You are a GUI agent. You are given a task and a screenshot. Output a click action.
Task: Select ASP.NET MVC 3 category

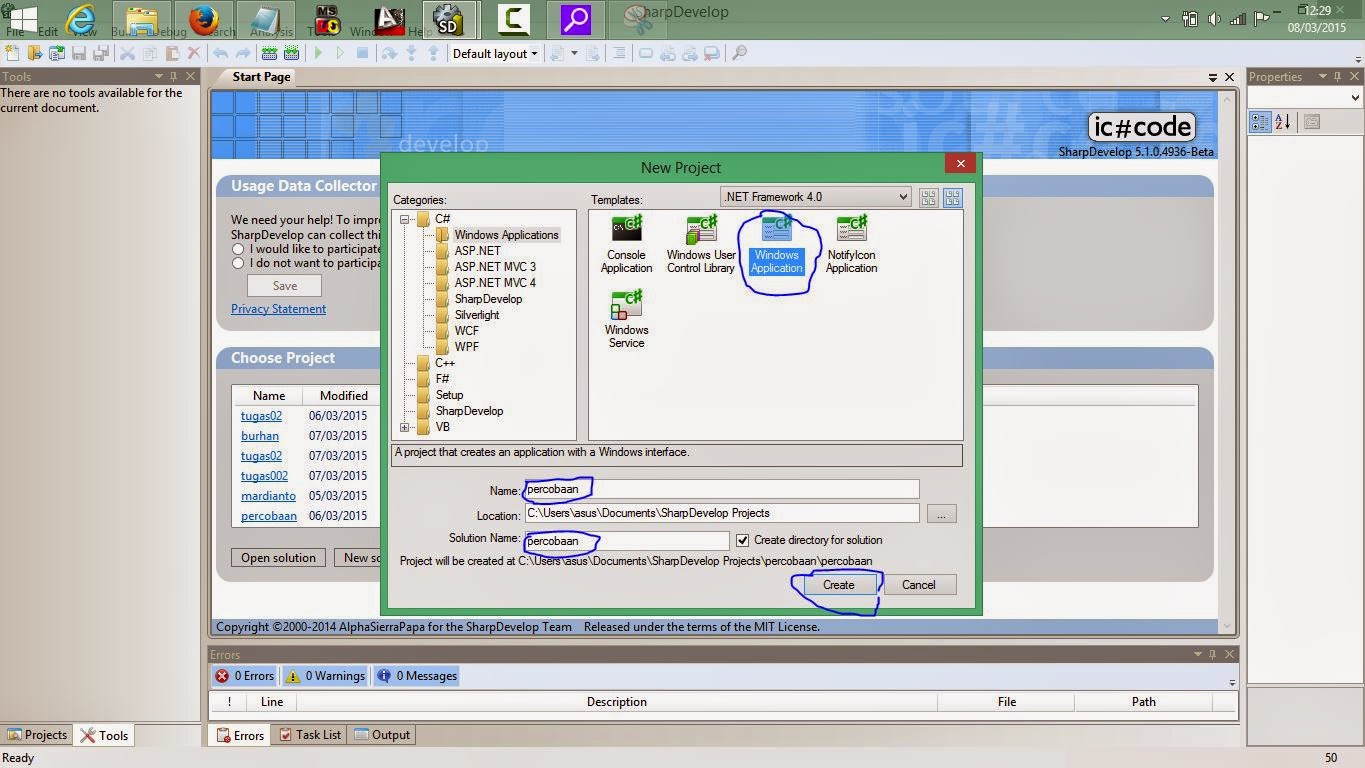[495, 267]
